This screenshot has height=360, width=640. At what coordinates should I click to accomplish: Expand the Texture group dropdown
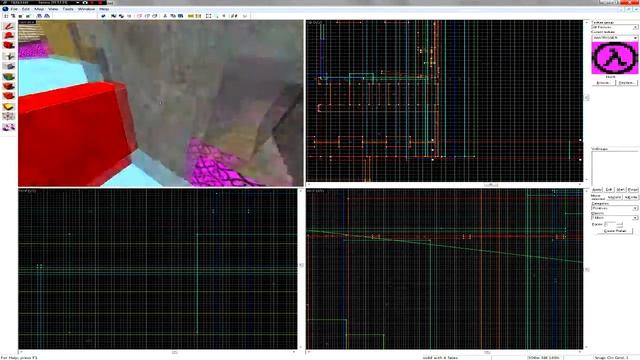coord(635,27)
